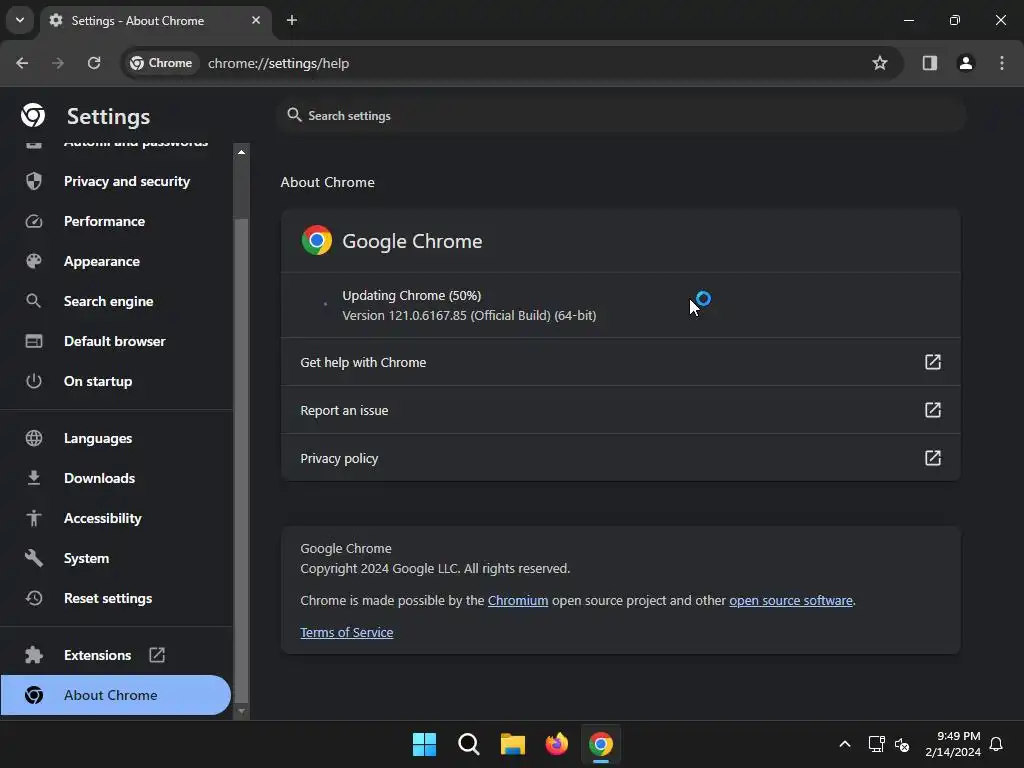Open the On startup settings section
This screenshot has width=1024, height=768.
point(116,381)
